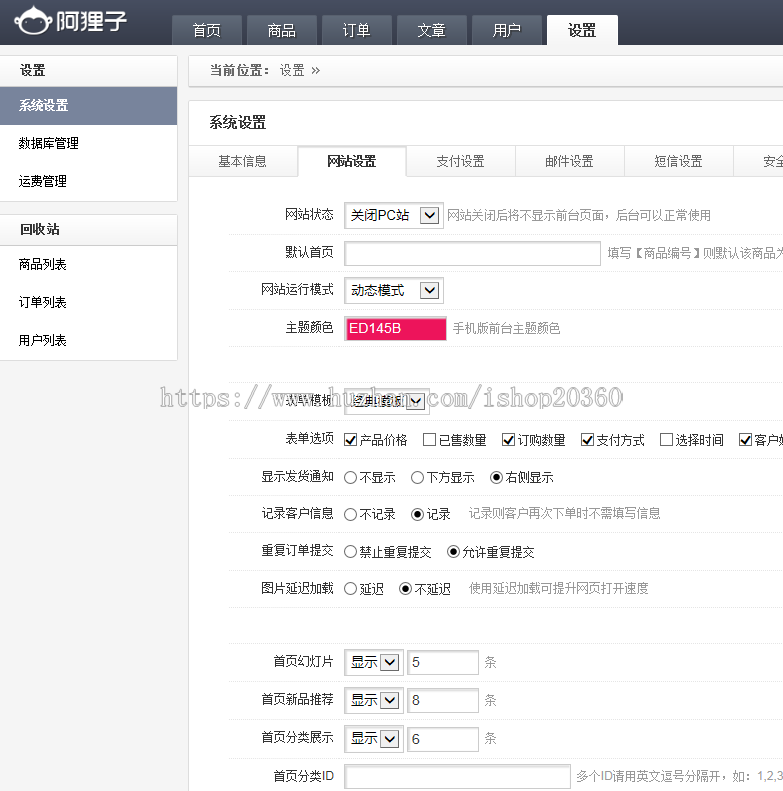Select 右侧显示 radio option

pos(496,478)
